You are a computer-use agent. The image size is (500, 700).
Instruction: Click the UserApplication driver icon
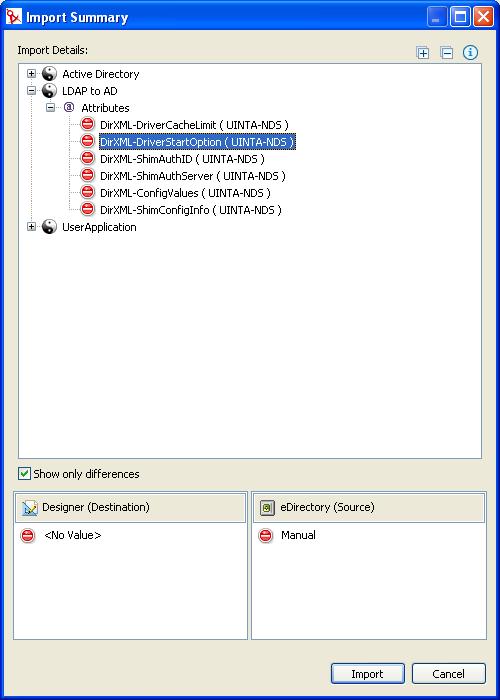[x=49, y=227]
